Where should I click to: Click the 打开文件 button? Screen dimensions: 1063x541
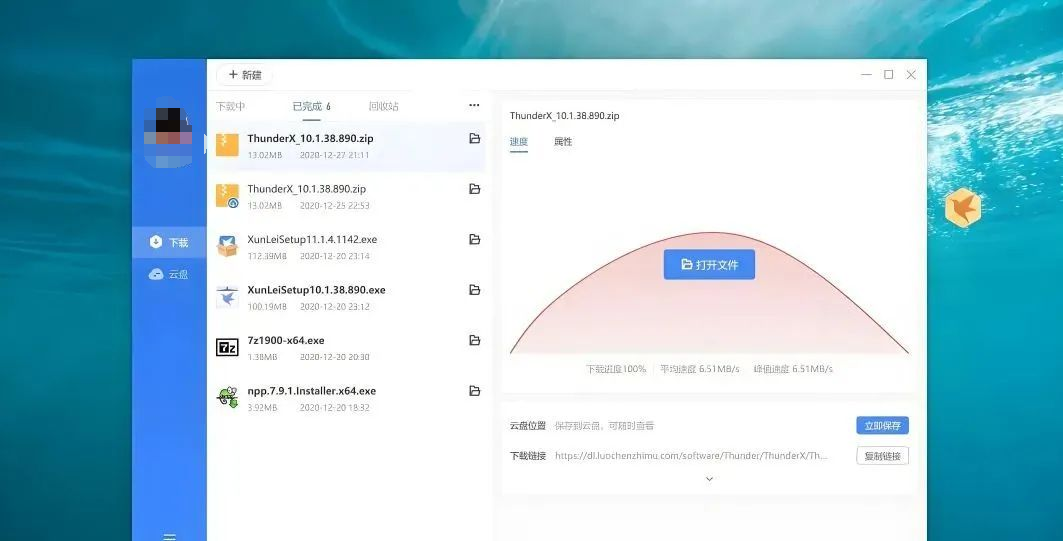709,264
